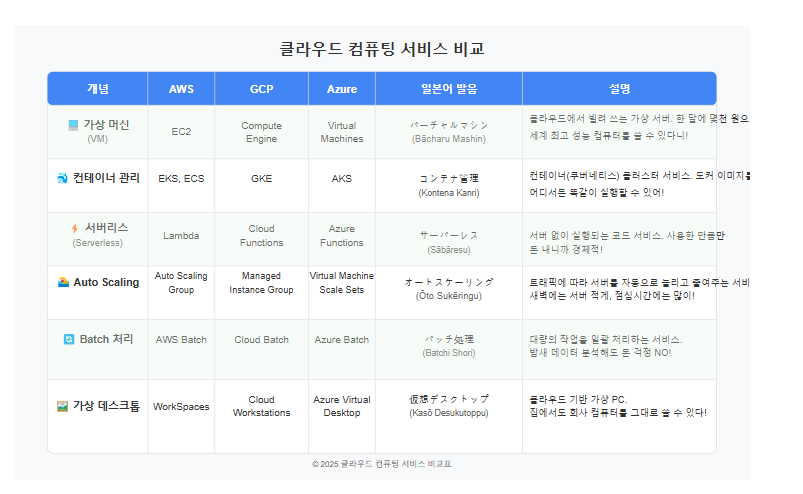Viewport: 803px width, 494px height.
Task: Click the 서버리스 (Serverless) concept label
Action: [x=98, y=234]
